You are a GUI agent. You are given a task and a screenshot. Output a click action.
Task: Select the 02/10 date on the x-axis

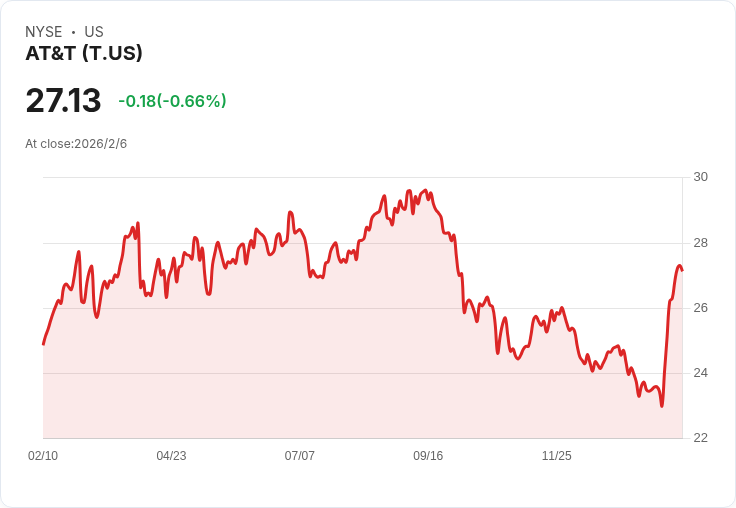[x=43, y=456]
